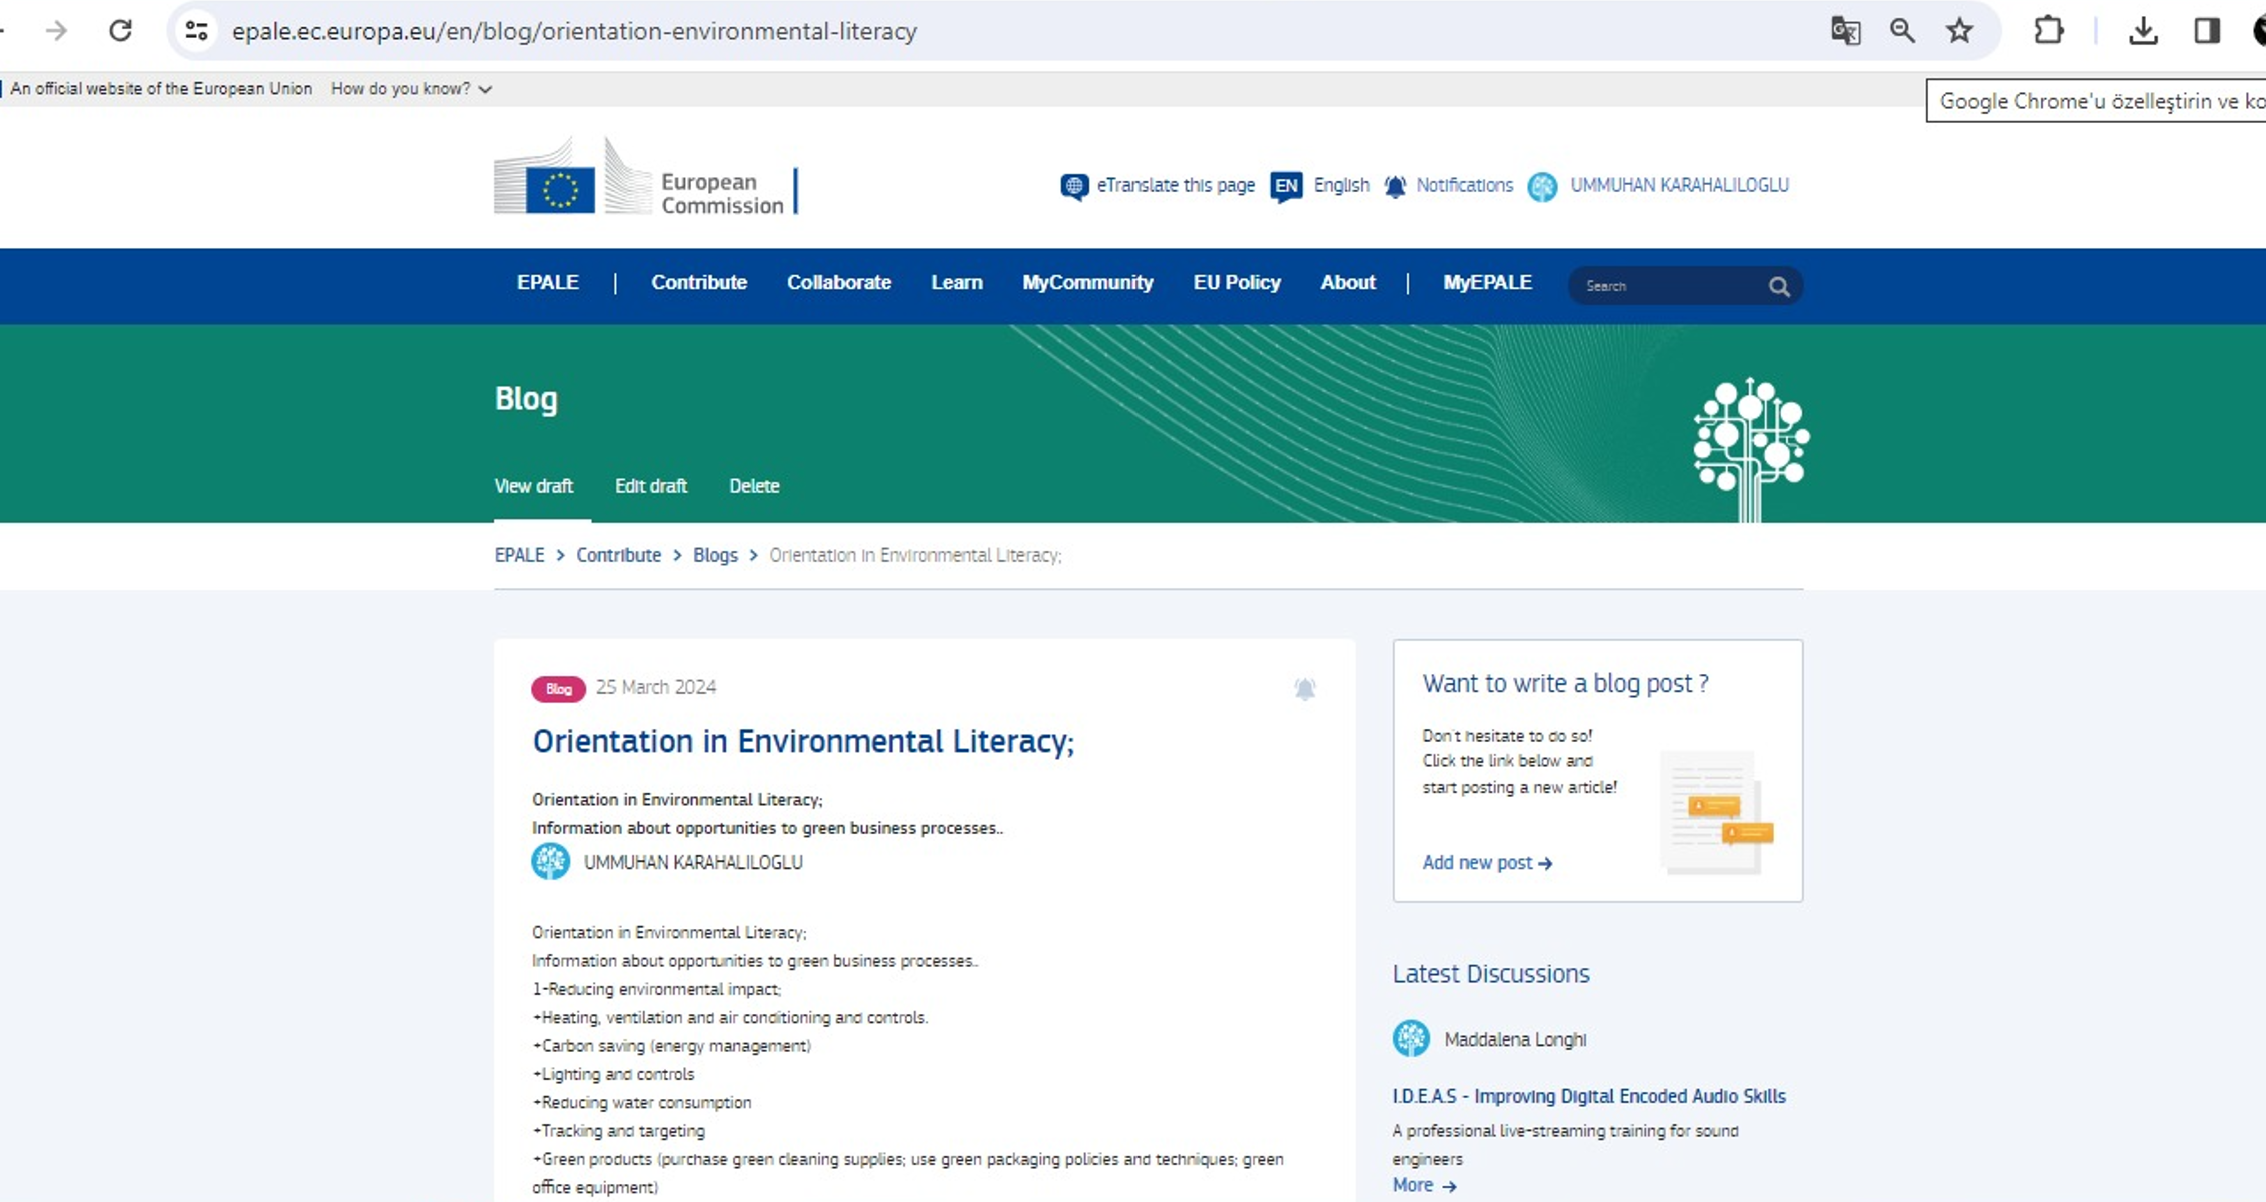
Task: Open the I.D.E.A.S discussion link
Action: (1588, 1096)
